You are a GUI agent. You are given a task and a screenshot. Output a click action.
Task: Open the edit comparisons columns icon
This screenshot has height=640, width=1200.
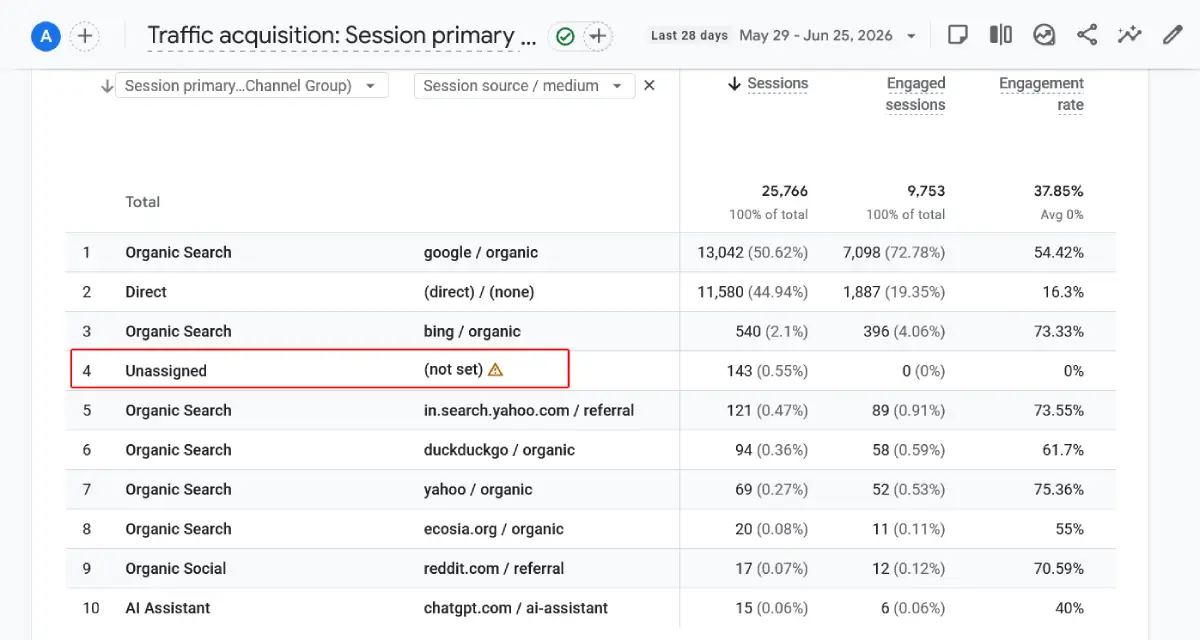1001,36
